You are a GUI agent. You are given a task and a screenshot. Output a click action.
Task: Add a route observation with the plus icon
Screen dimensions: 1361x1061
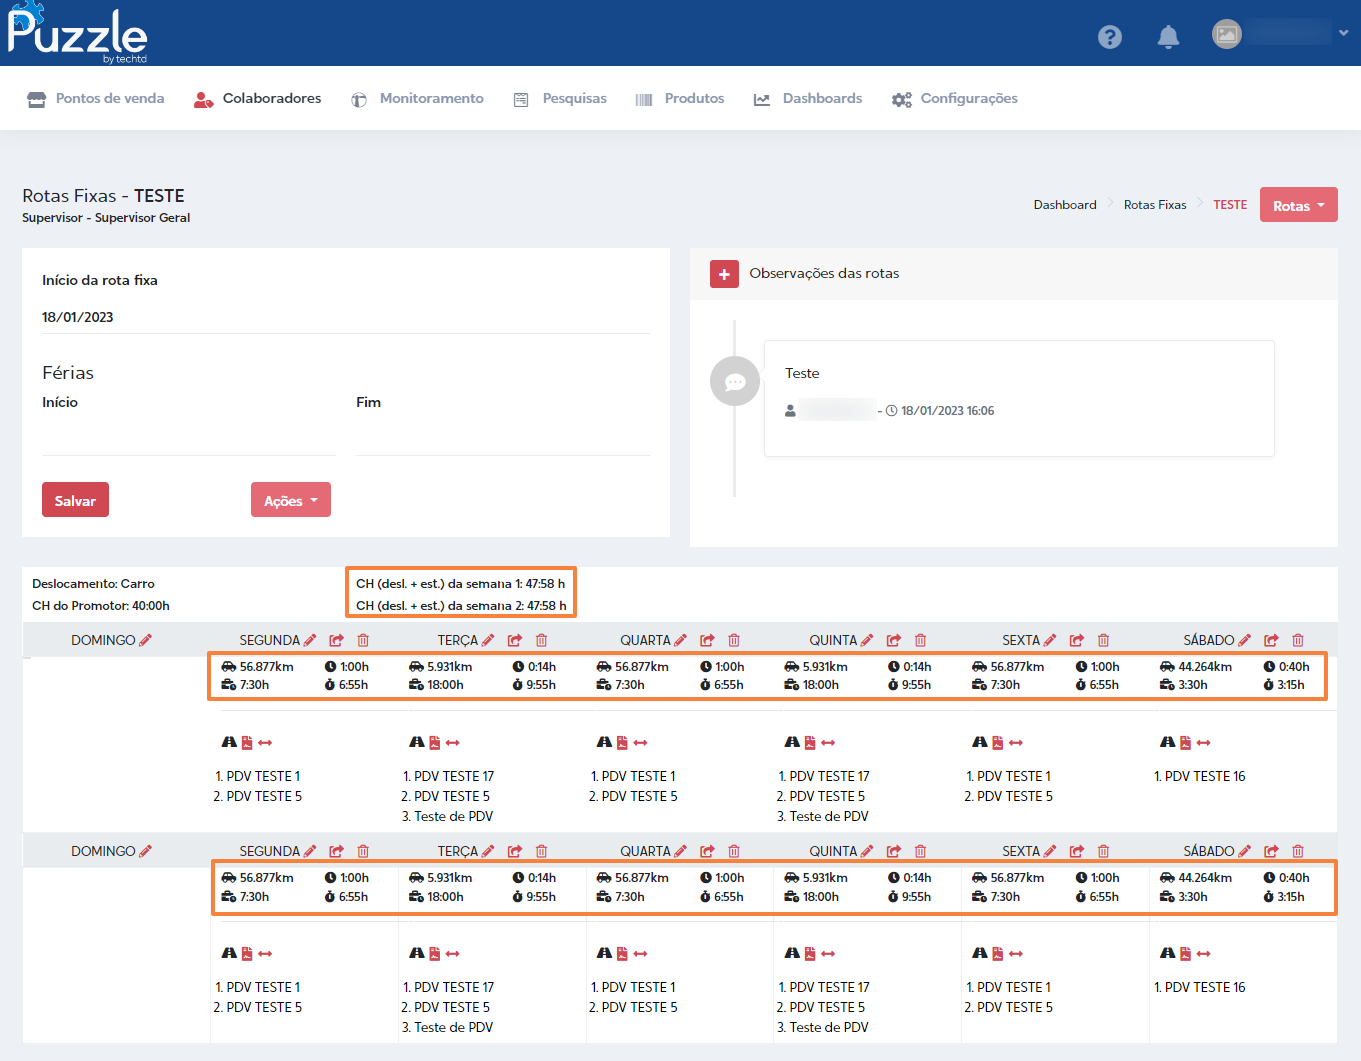point(724,274)
